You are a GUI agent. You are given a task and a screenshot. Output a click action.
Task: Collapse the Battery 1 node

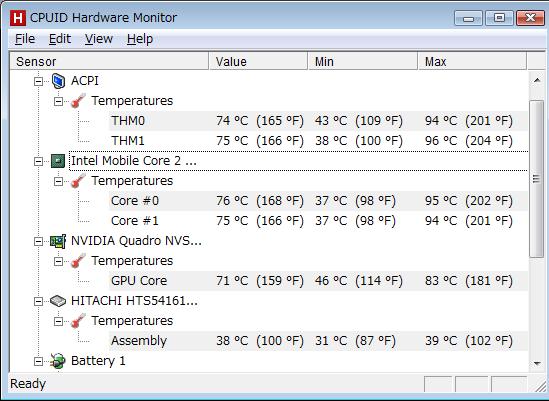pyautogui.click(x=39, y=361)
